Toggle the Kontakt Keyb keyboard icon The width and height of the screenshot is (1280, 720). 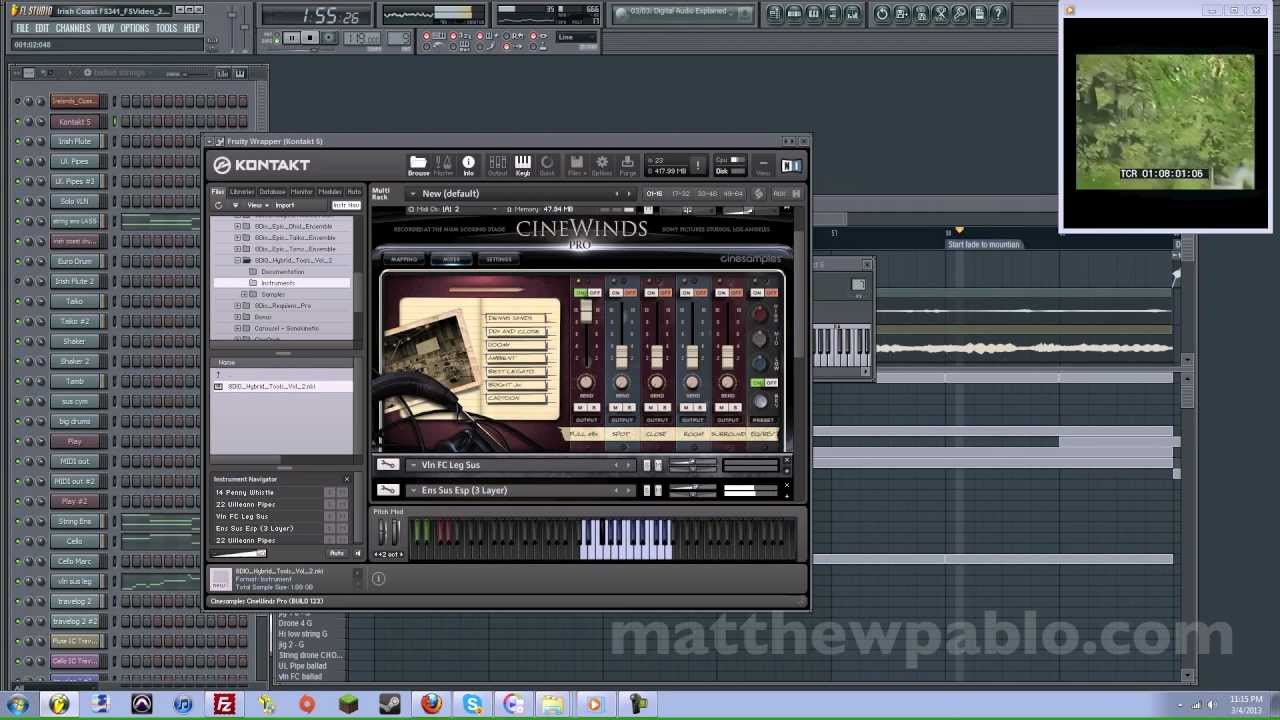[x=523, y=165]
